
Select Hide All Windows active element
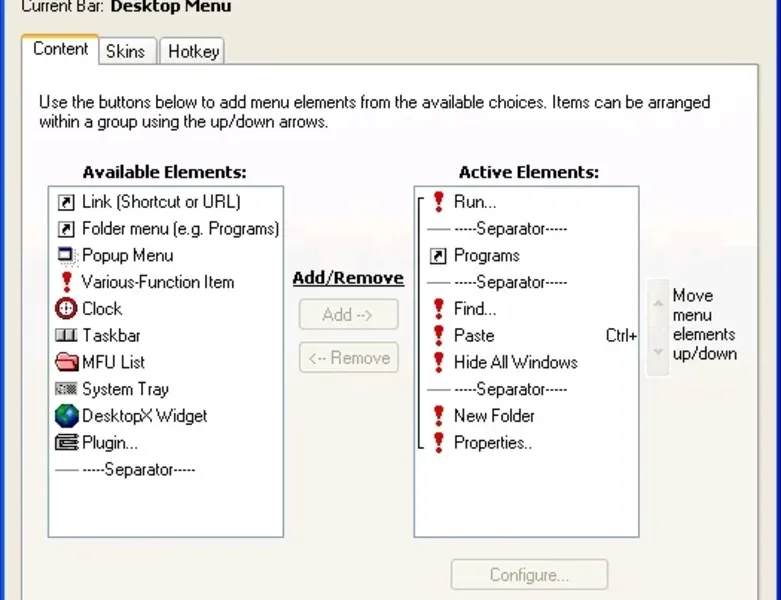(x=515, y=362)
